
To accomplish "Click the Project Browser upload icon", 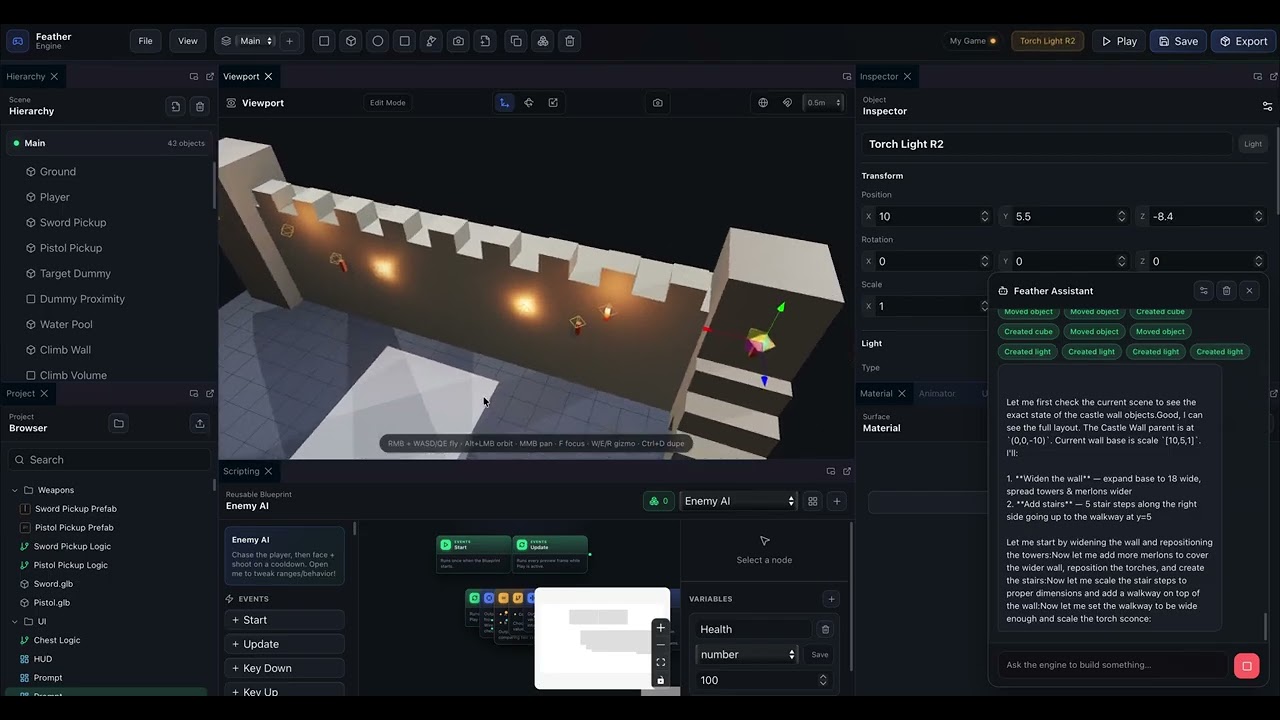I will (200, 423).
